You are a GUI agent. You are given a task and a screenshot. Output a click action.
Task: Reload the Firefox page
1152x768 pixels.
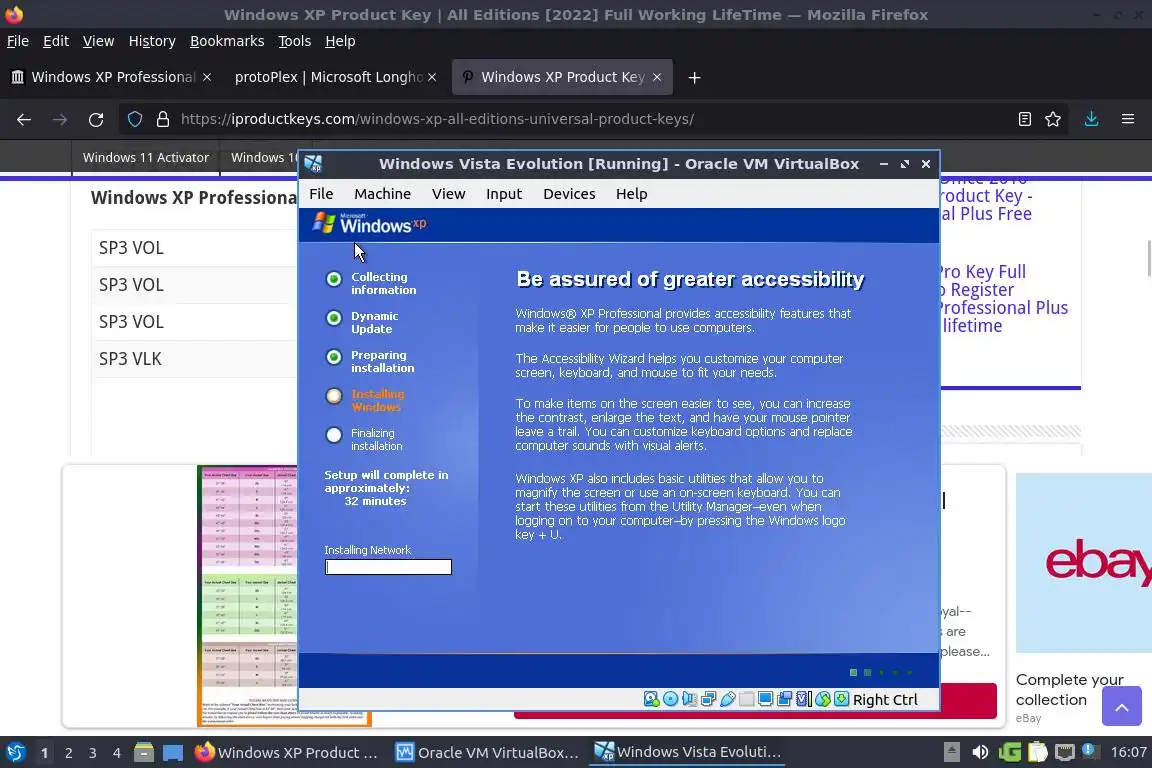96,119
